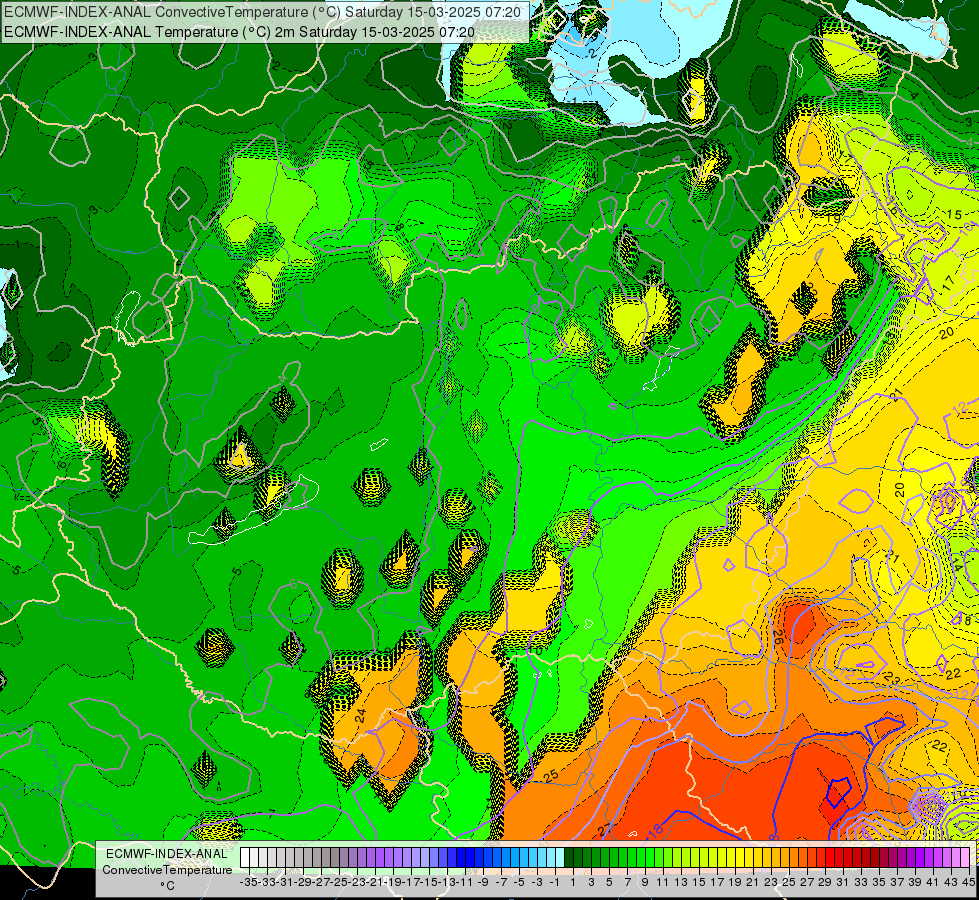Screen dimensions: 979x900
Task: Click the 13 tick label in legend
Action: [681, 882]
